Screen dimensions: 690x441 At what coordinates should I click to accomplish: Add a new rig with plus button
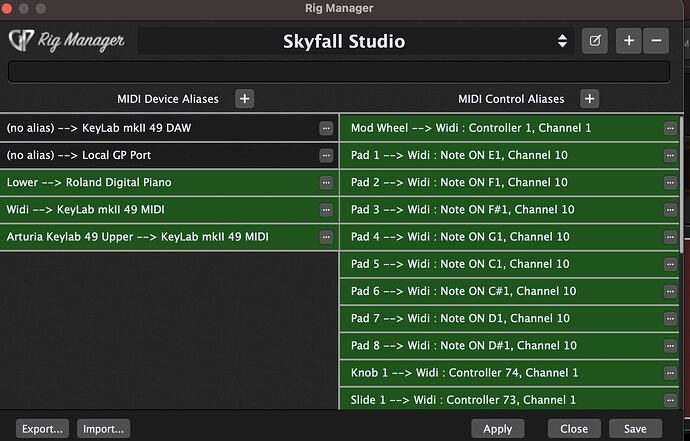629,41
